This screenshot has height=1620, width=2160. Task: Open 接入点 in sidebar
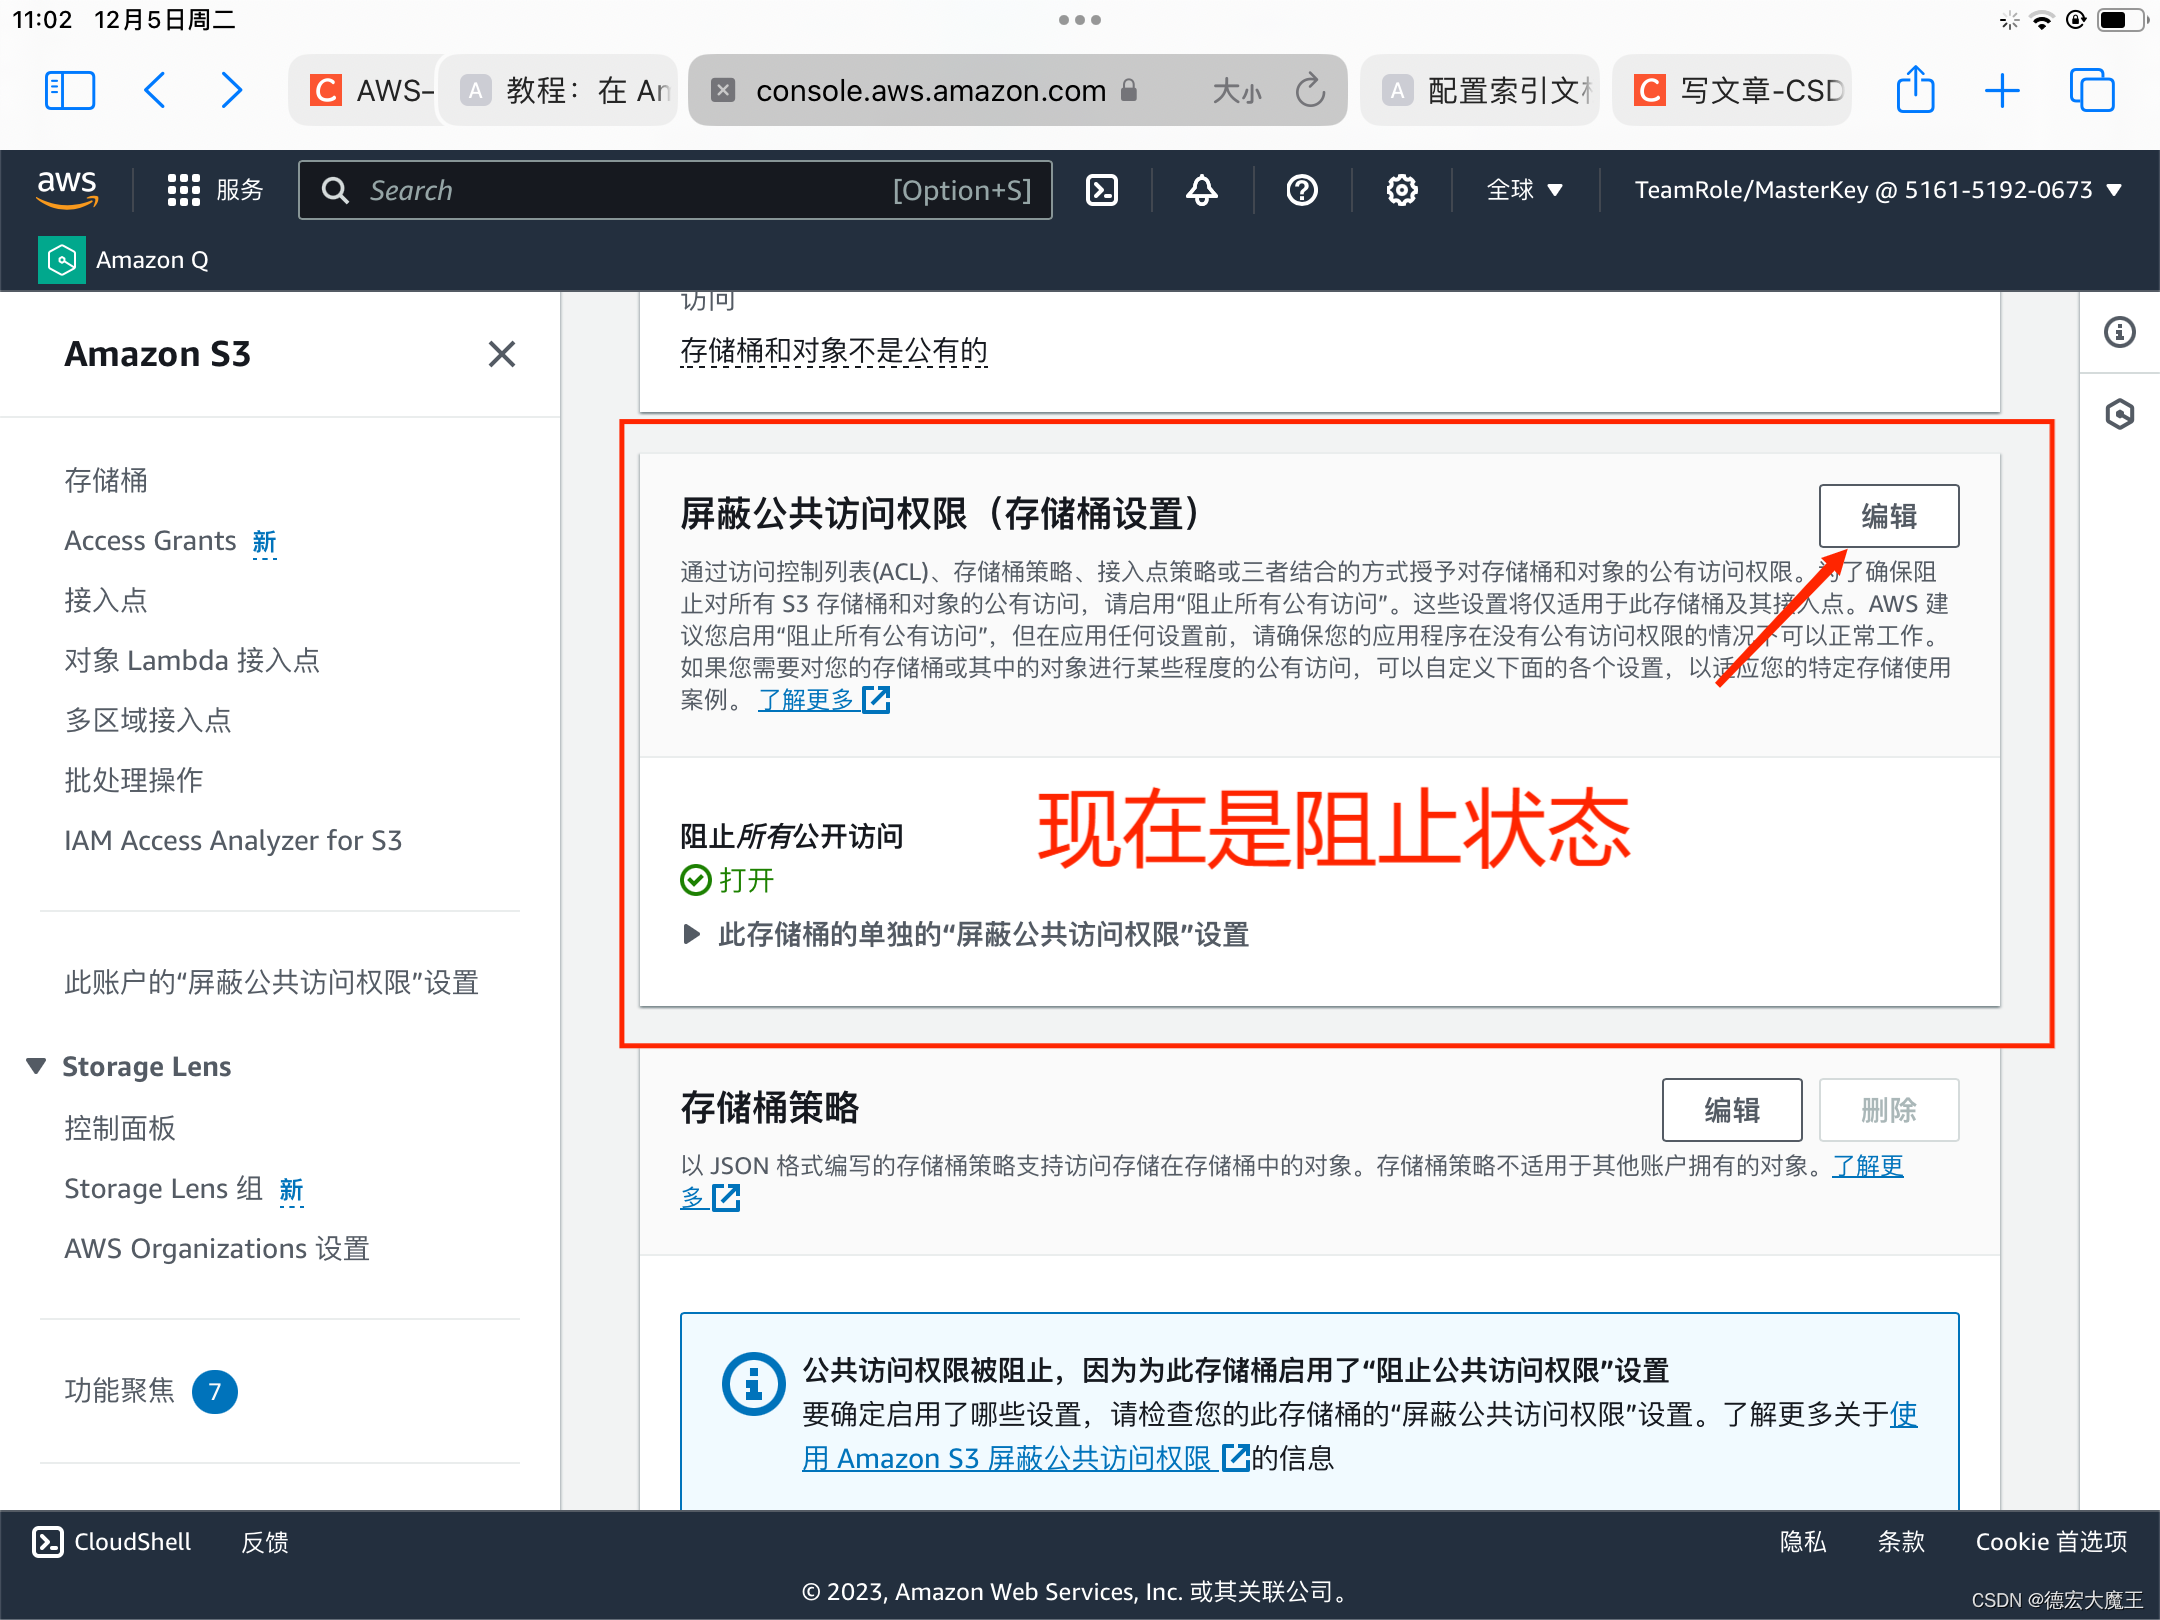coord(106,601)
